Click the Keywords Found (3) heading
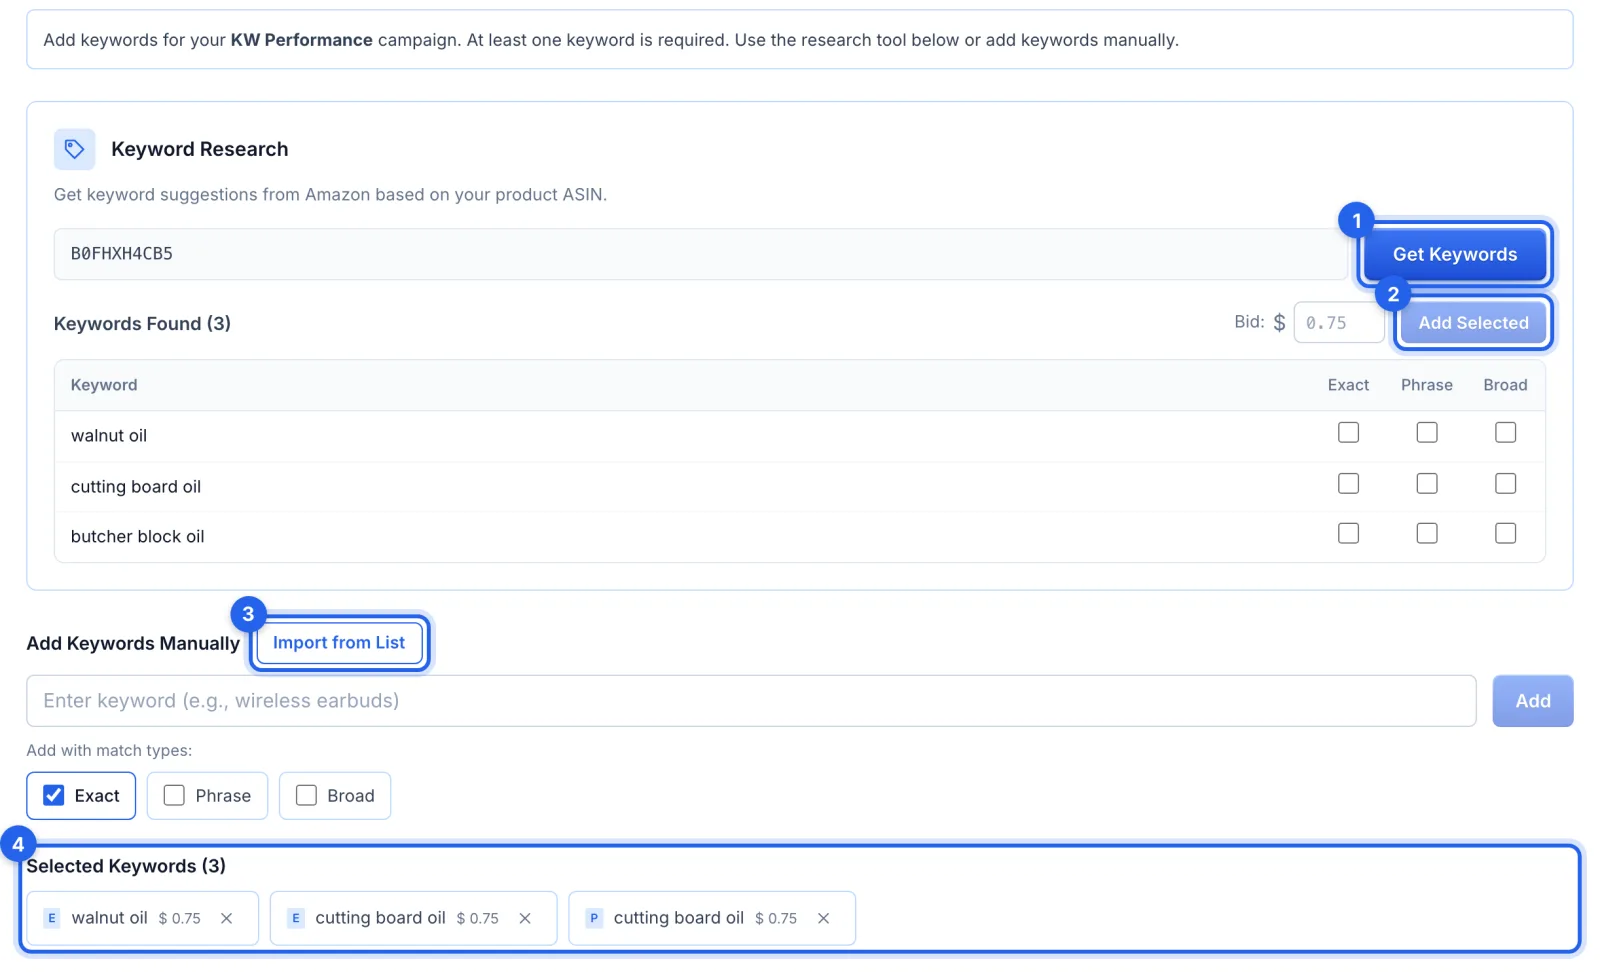Viewport: 1600px width, 972px height. pyautogui.click(x=142, y=324)
